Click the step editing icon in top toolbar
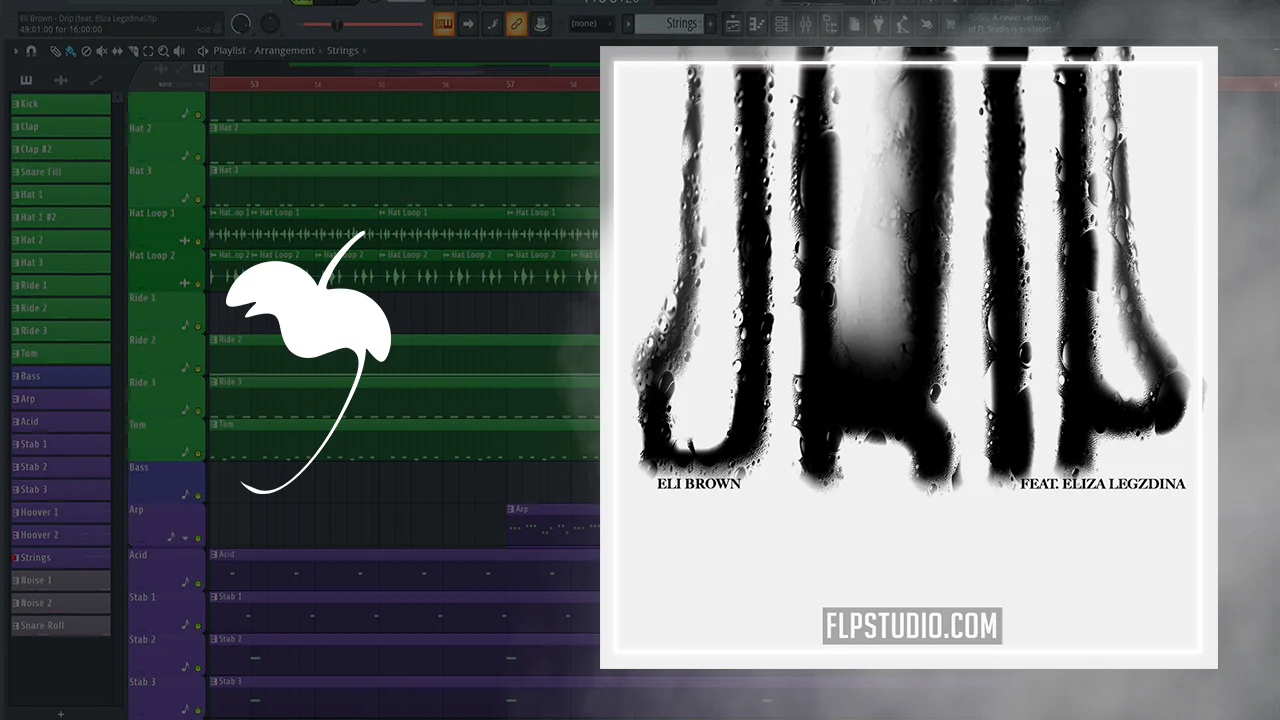 pos(492,24)
